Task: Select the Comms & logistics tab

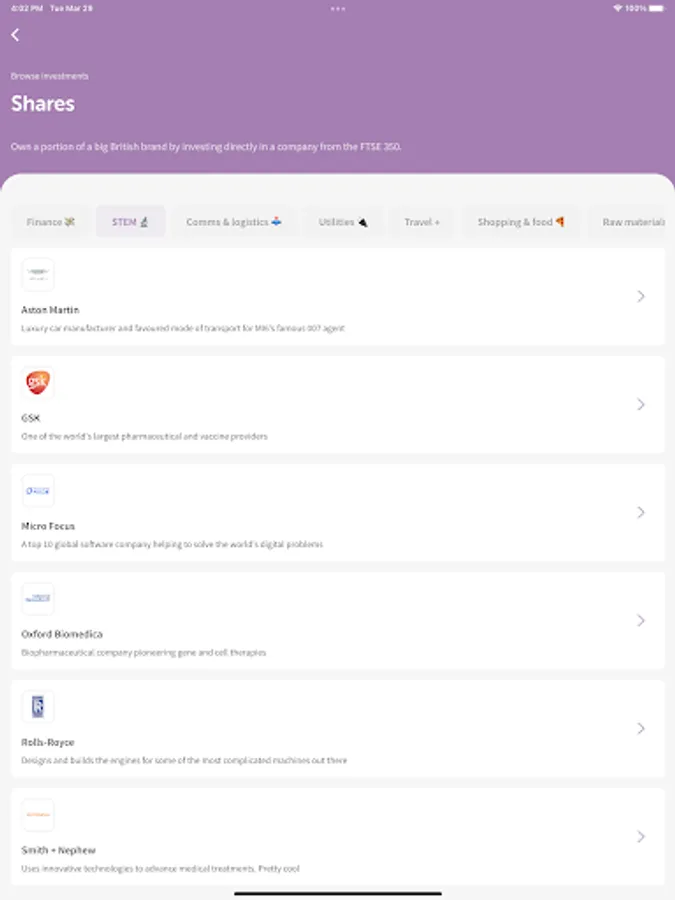Action: pyautogui.click(x=234, y=222)
